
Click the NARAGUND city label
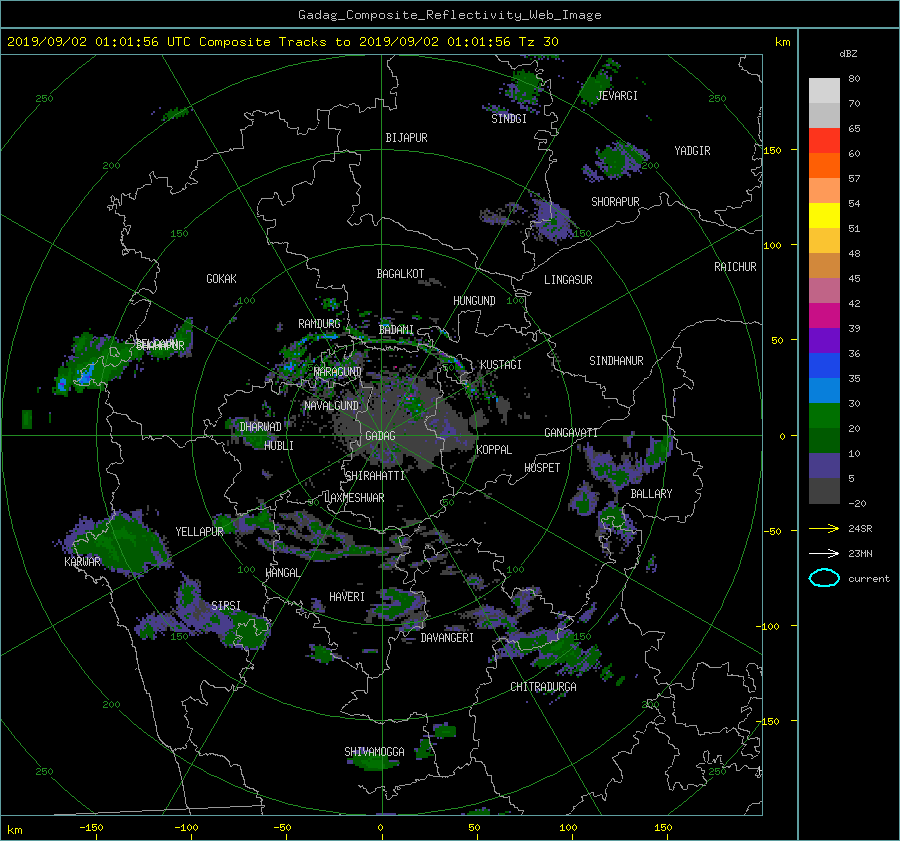[x=338, y=372]
